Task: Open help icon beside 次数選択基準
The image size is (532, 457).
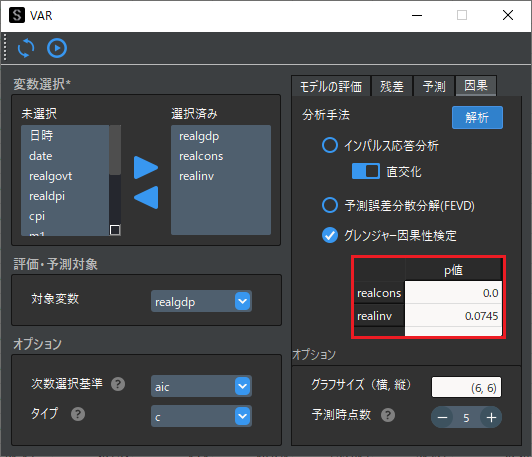Action: (x=118, y=384)
